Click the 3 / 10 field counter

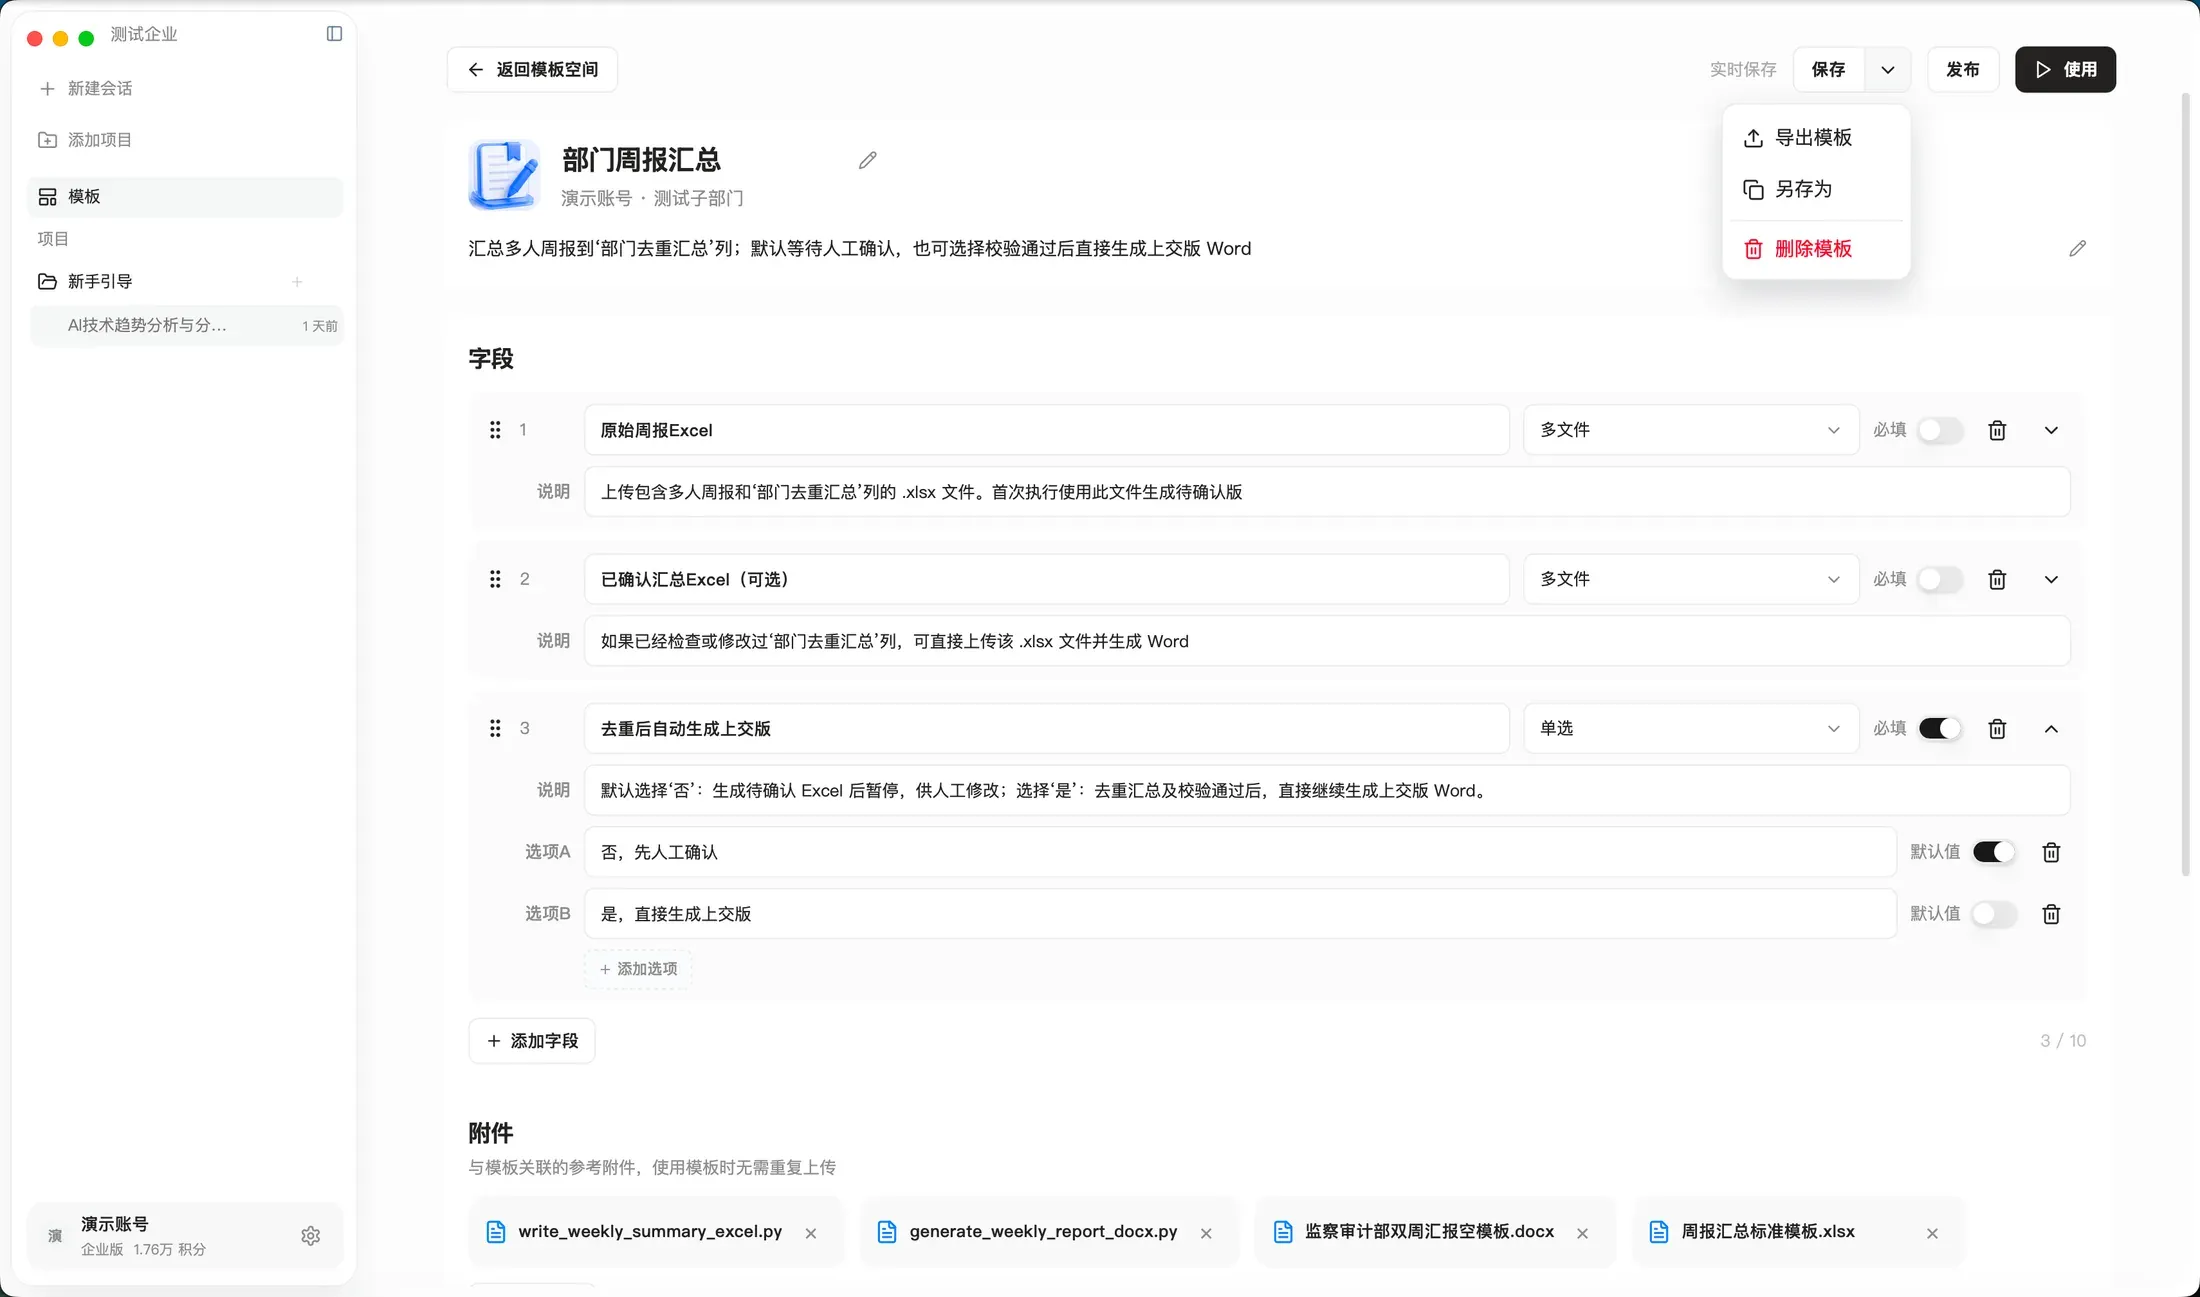click(x=2062, y=1041)
